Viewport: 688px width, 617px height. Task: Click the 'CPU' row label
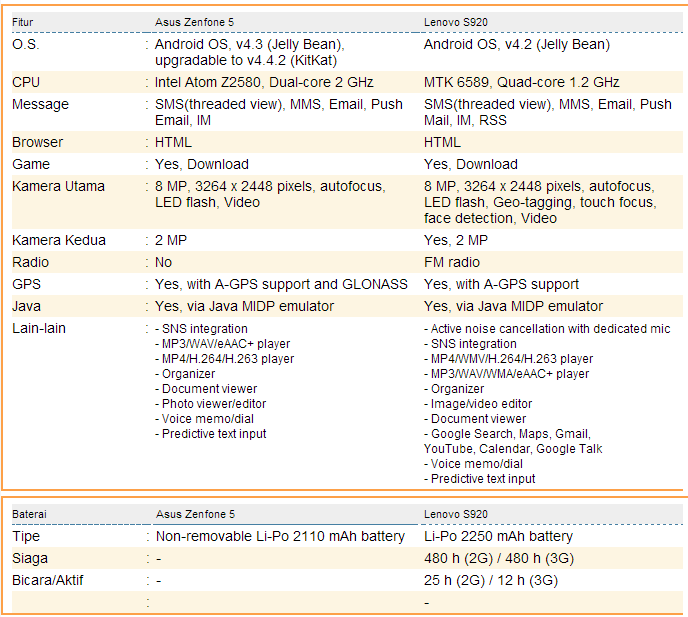pos(26,83)
